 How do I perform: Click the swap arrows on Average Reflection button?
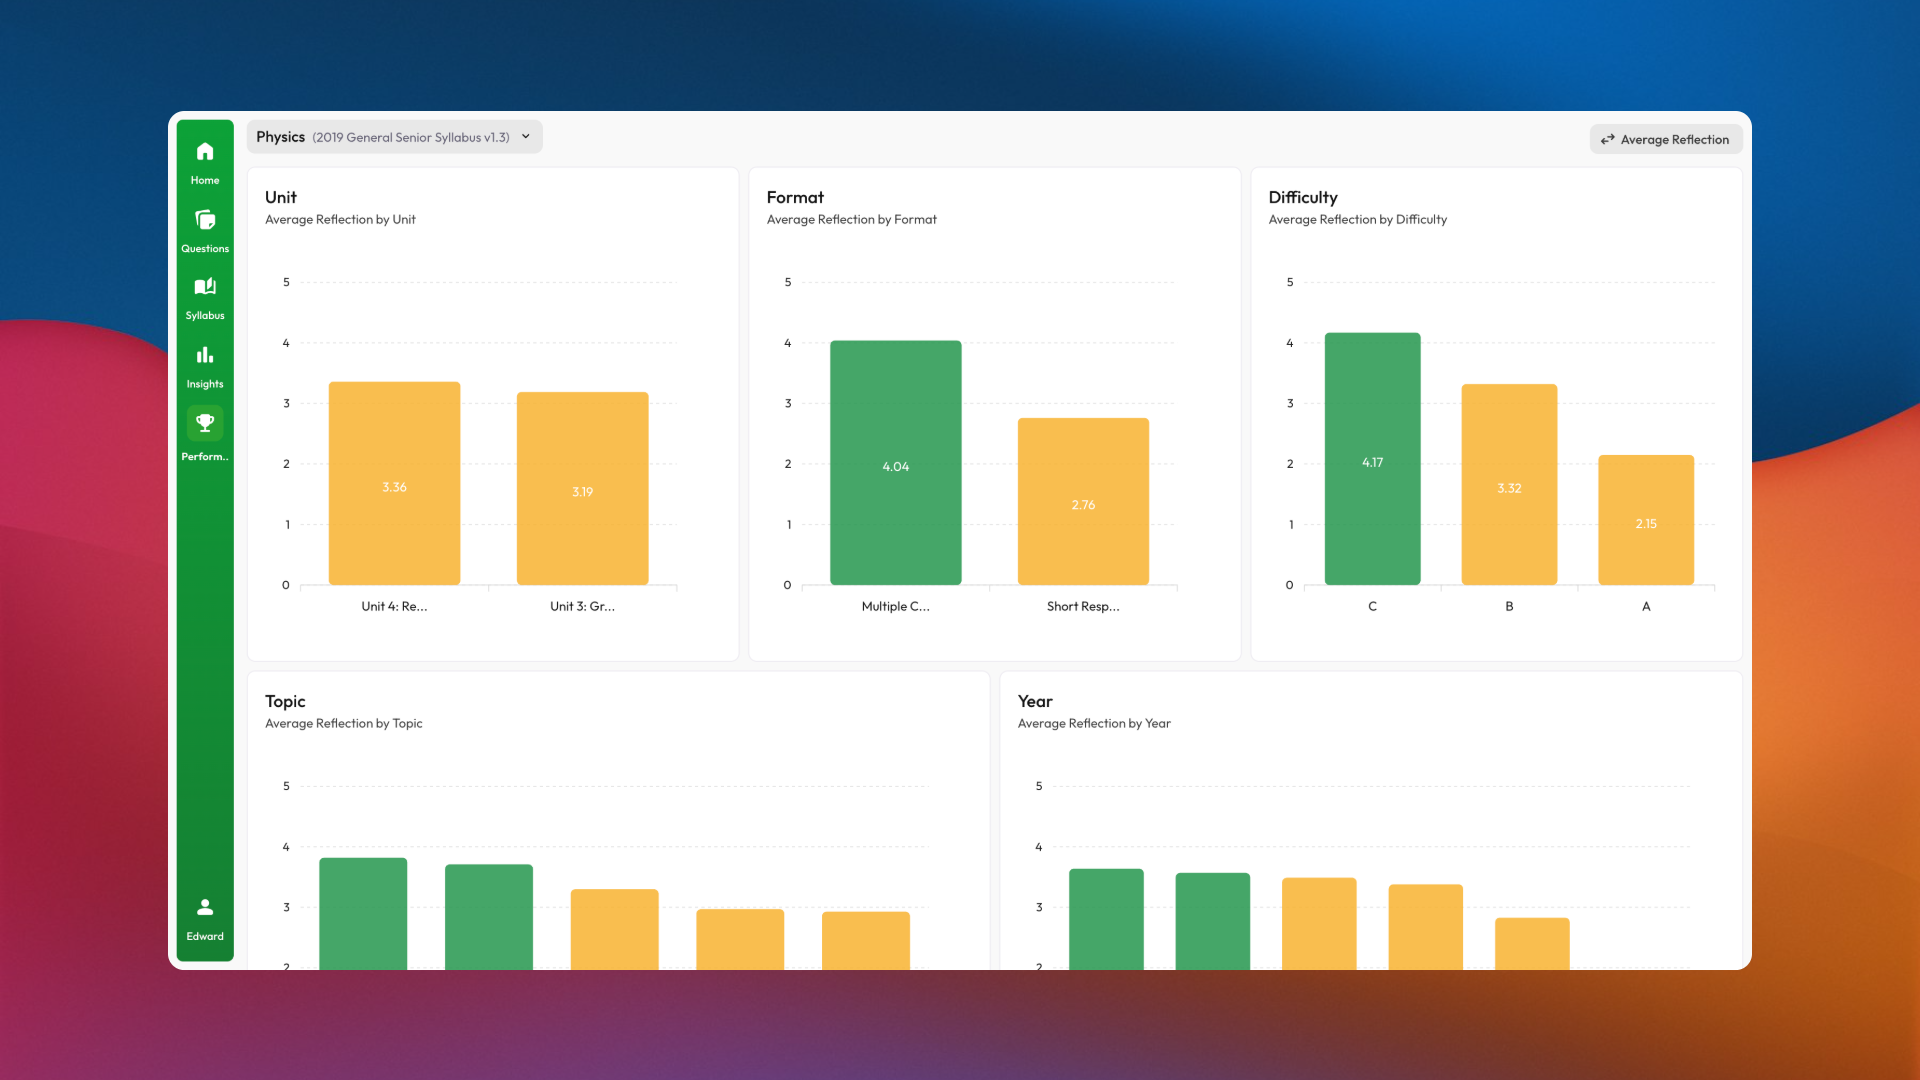pos(1609,139)
